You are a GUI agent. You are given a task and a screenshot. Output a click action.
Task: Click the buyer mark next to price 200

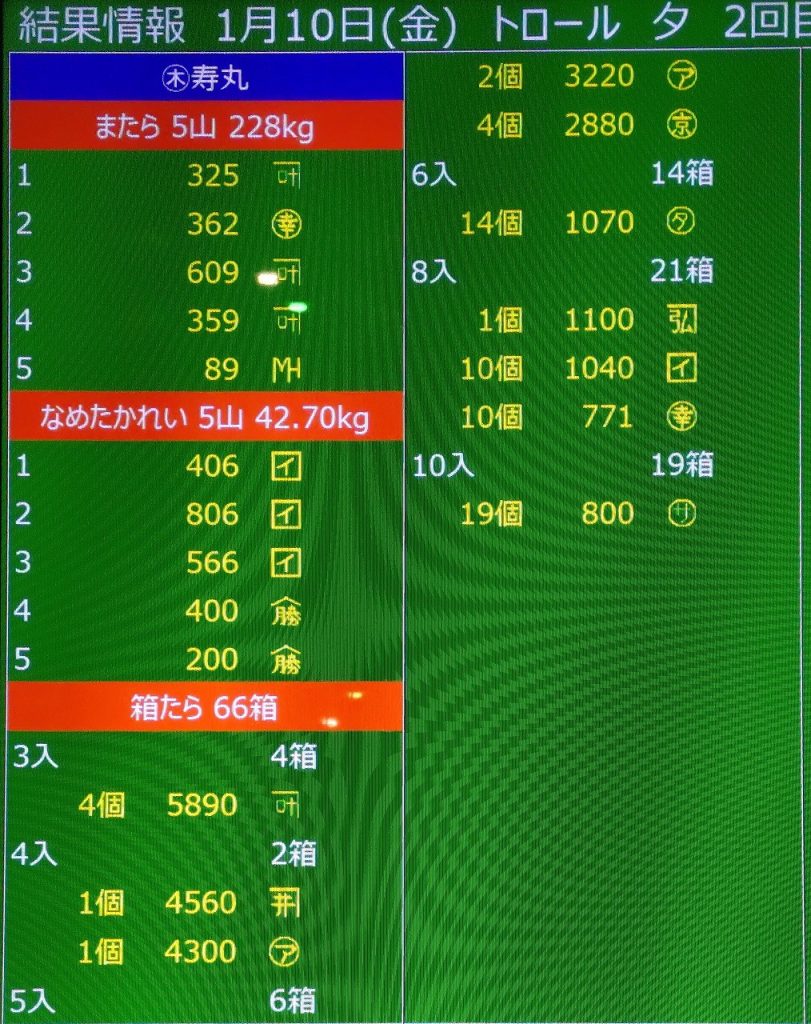286,661
